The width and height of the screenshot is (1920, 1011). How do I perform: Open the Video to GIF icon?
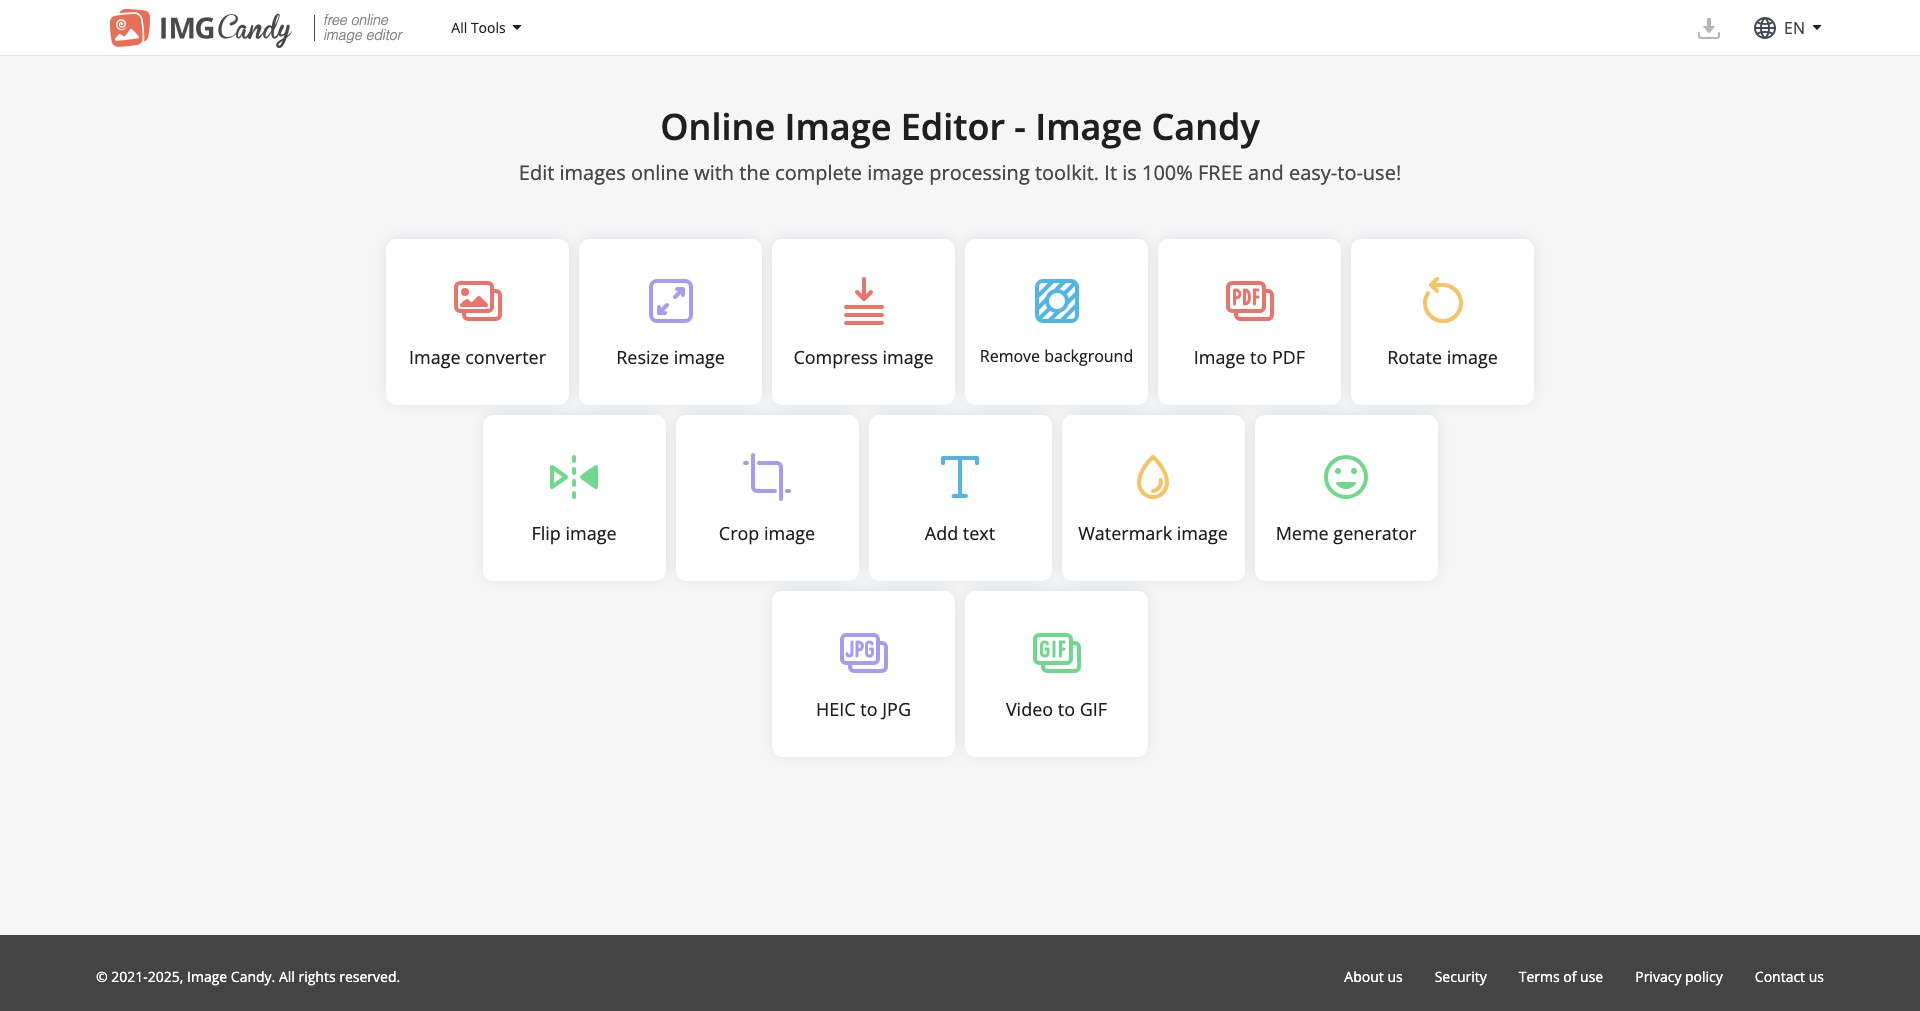pyautogui.click(x=1056, y=653)
